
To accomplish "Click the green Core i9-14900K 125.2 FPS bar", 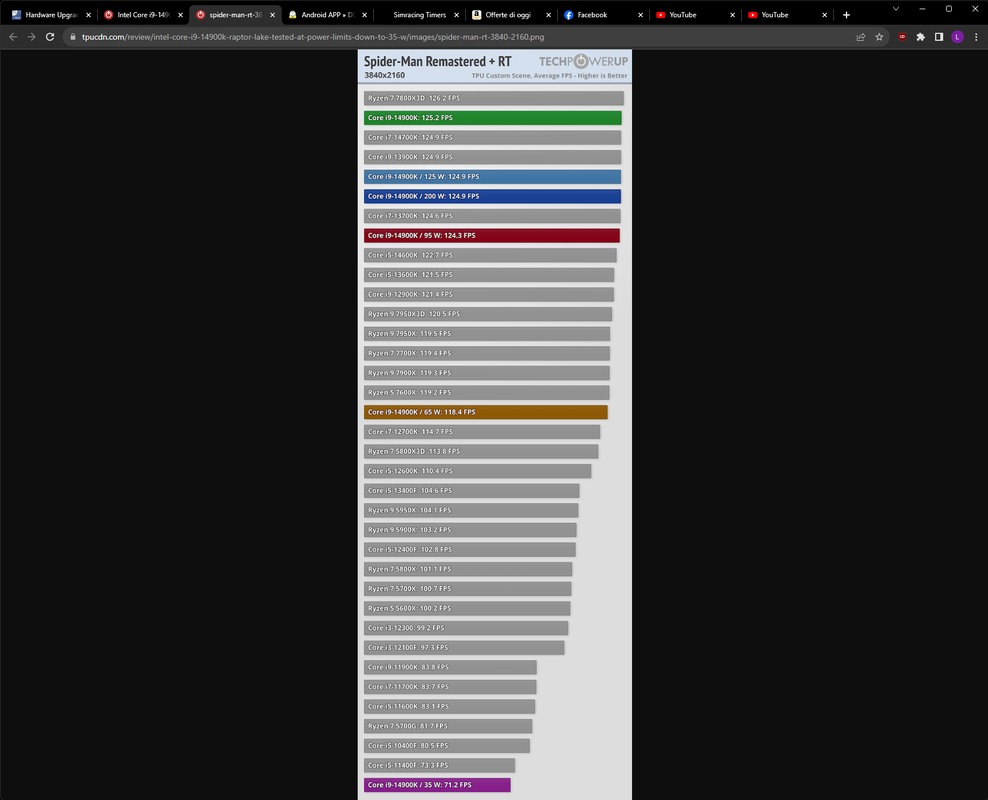I will 492,118.
